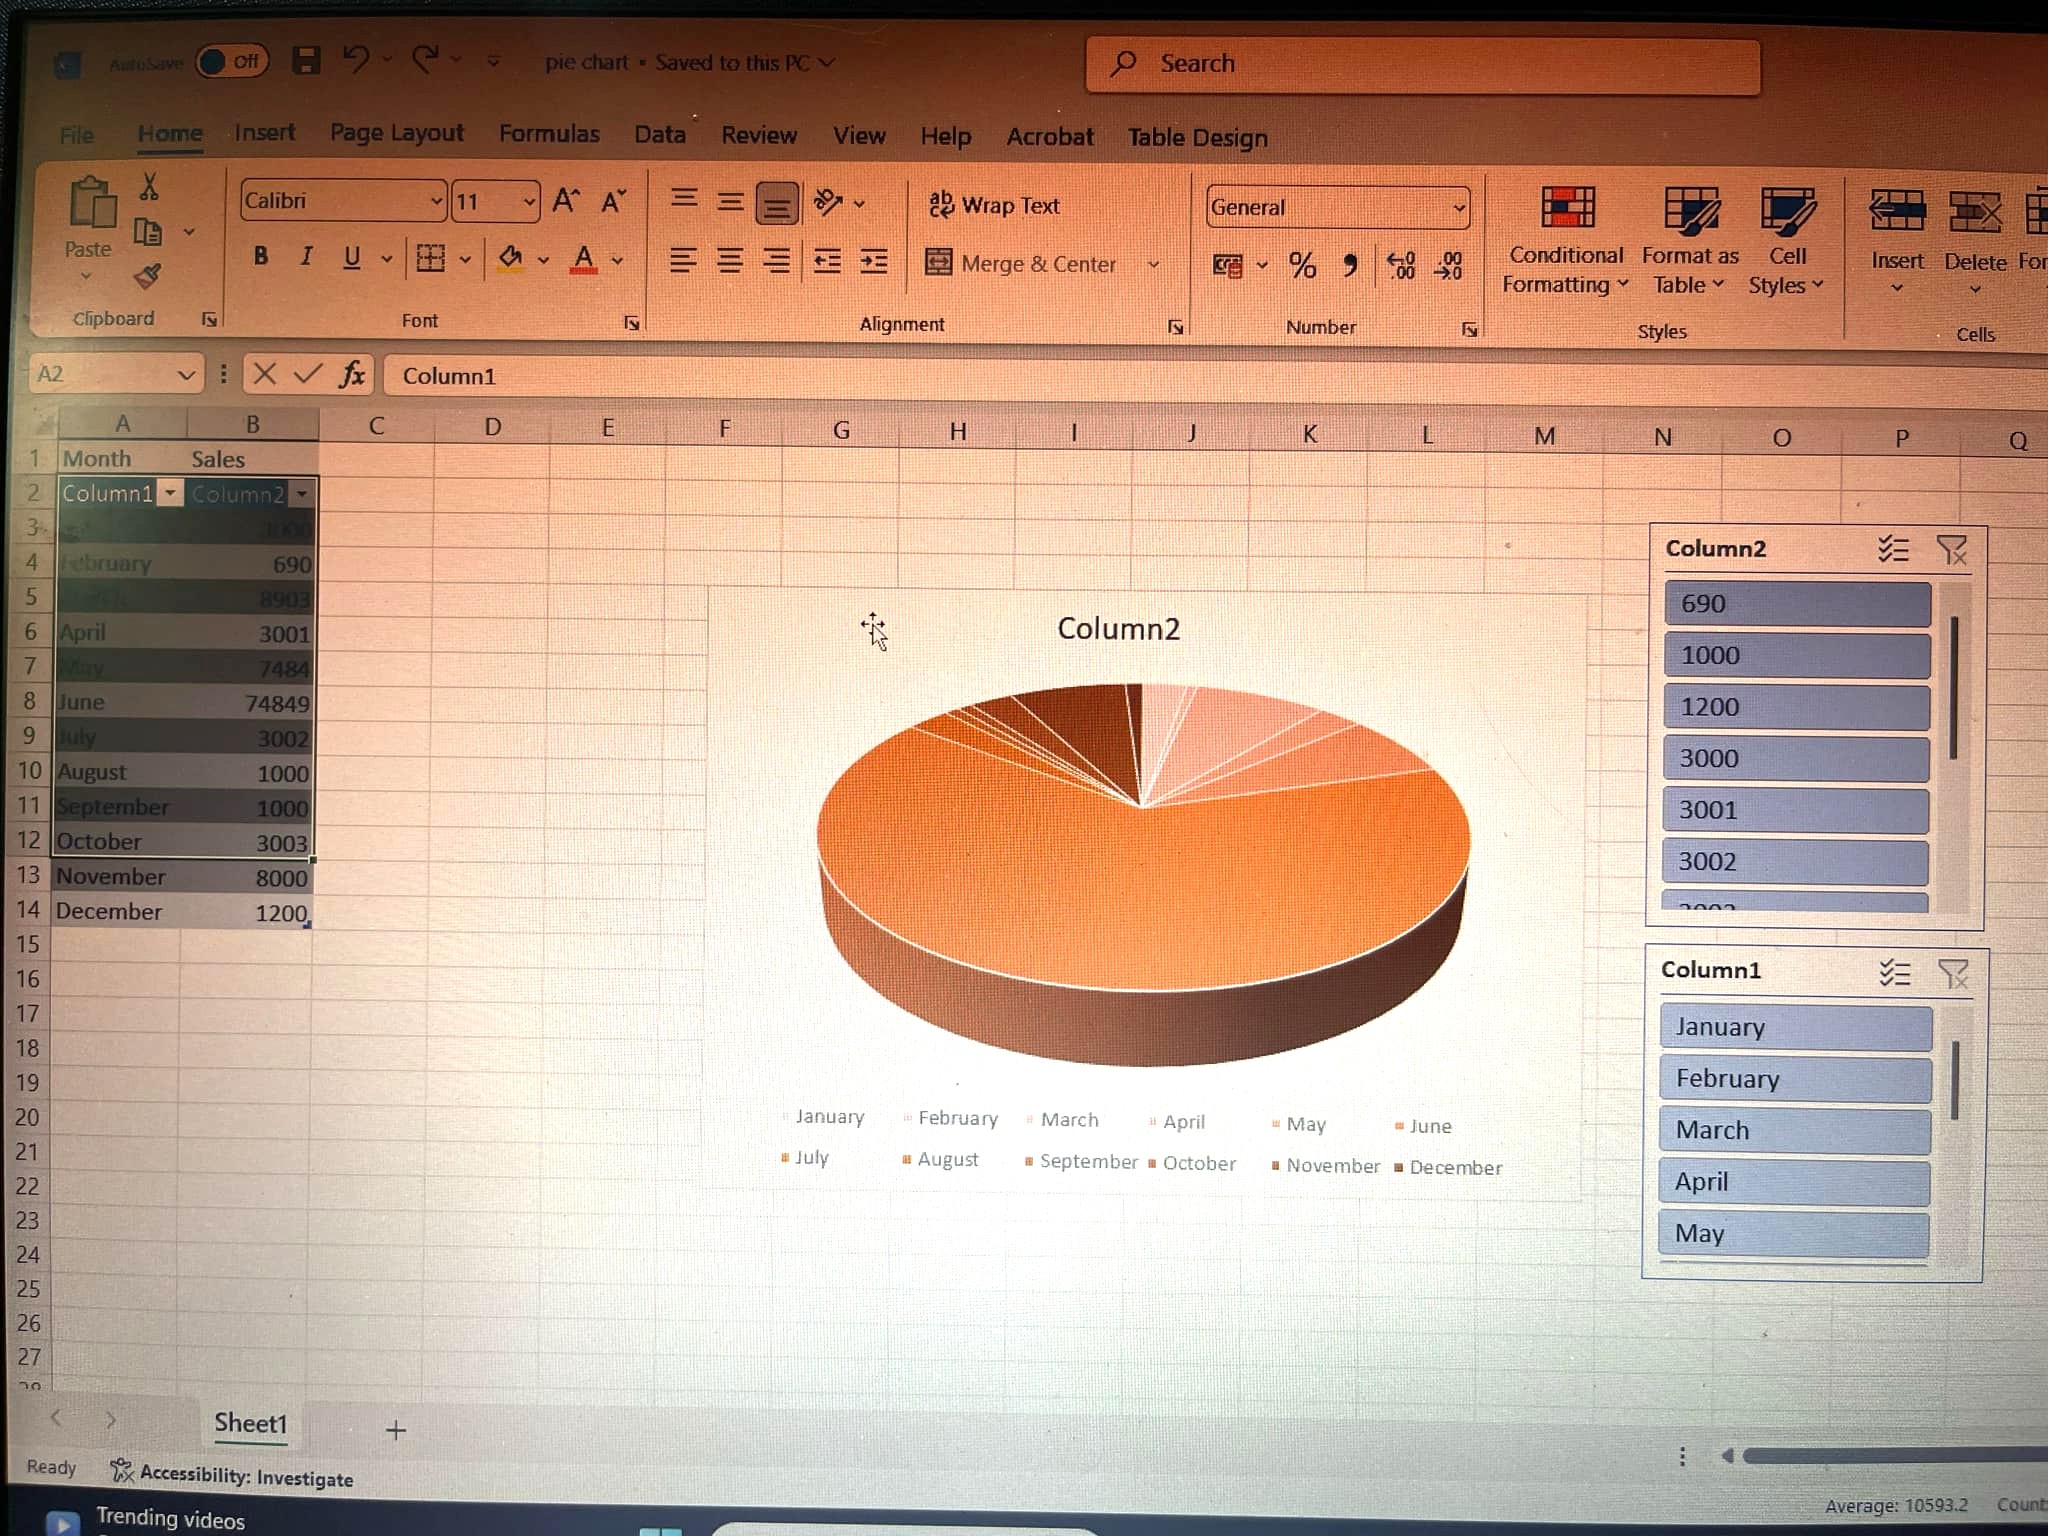Viewport: 2048px width, 1536px height.
Task: Select the 3000 item in Column2 slicer
Action: (x=1794, y=759)
